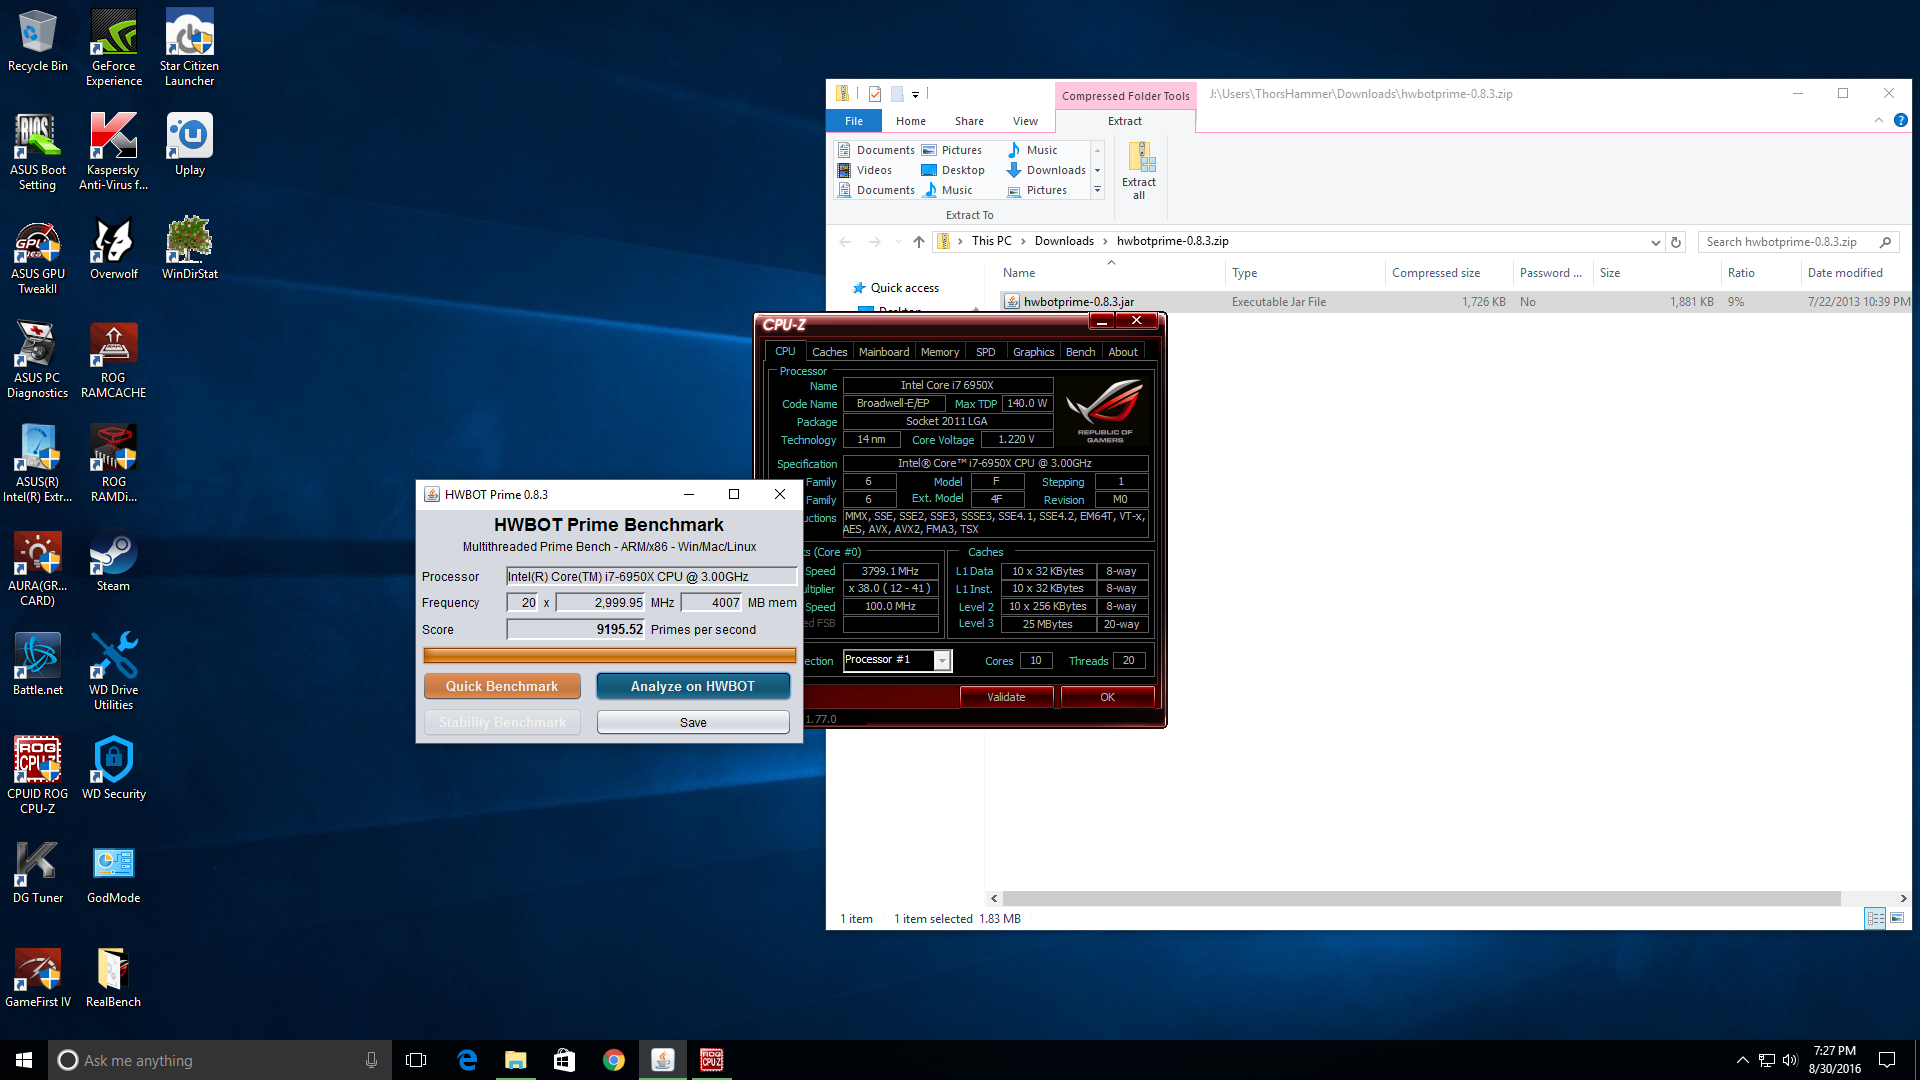Click Downloads in breadcrumb path

click(x=1064, y=241)
